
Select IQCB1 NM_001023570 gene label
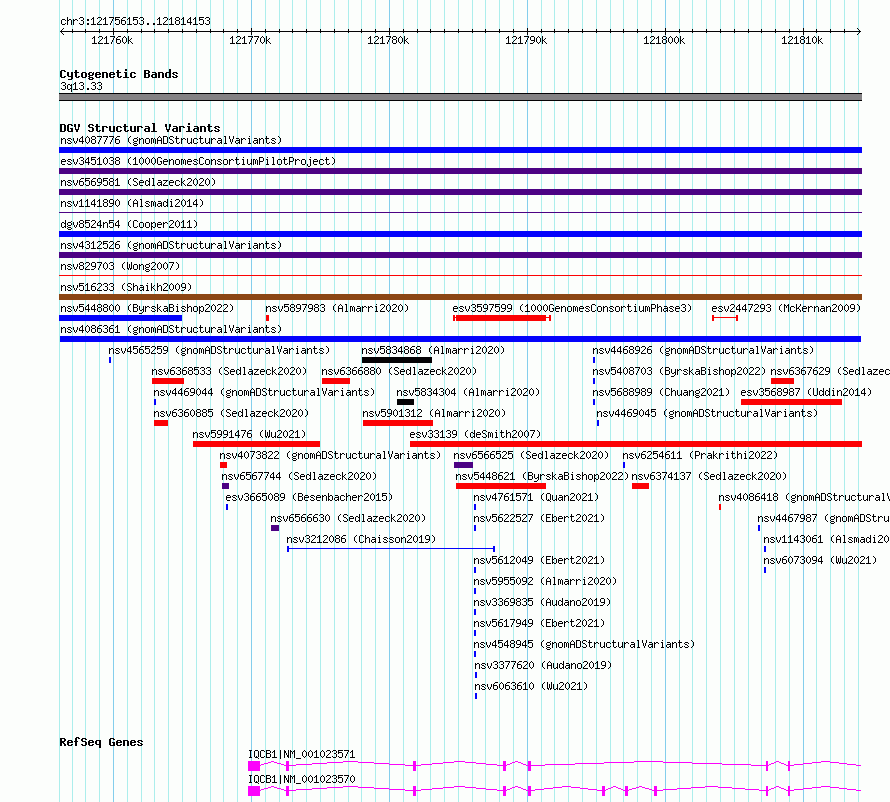point(302,779)
